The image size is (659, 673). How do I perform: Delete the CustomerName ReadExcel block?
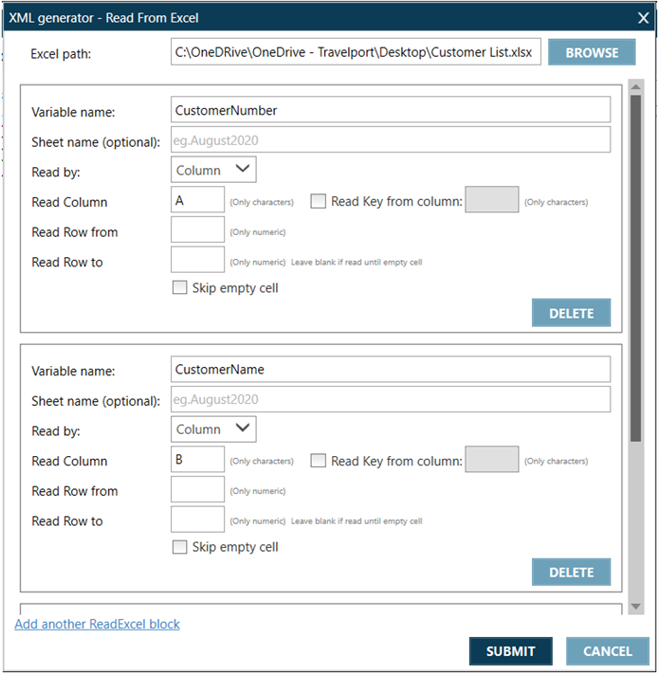pos(571,572)
